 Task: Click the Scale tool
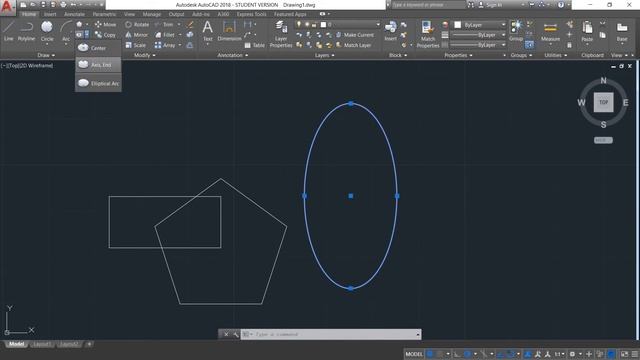click(136, 45)
